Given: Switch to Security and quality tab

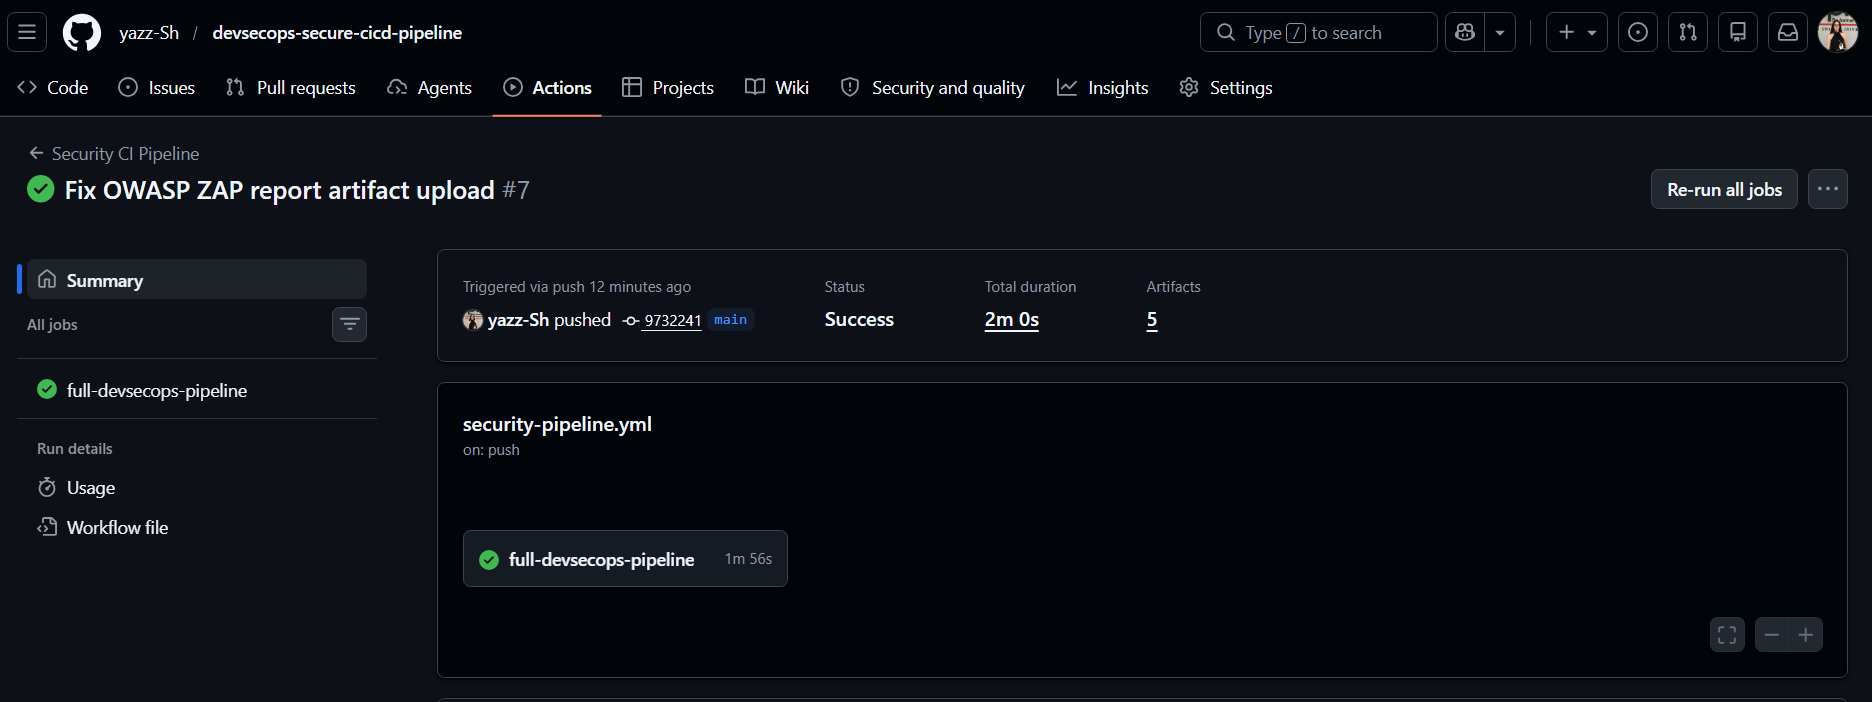Looking at the screenshot, I should [x=933, y=87].
